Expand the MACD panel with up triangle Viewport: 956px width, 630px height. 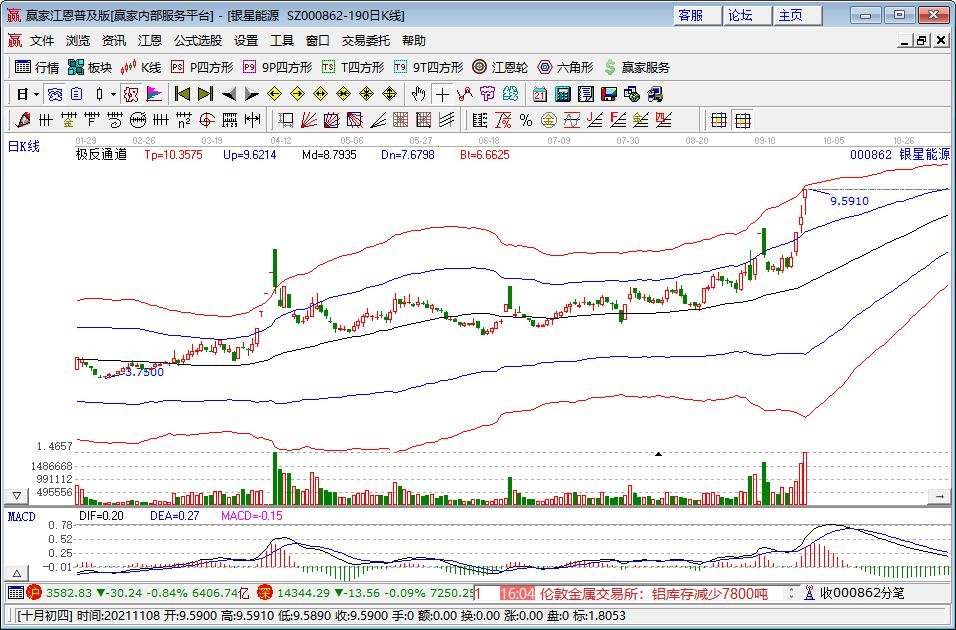tap(16, 573)
